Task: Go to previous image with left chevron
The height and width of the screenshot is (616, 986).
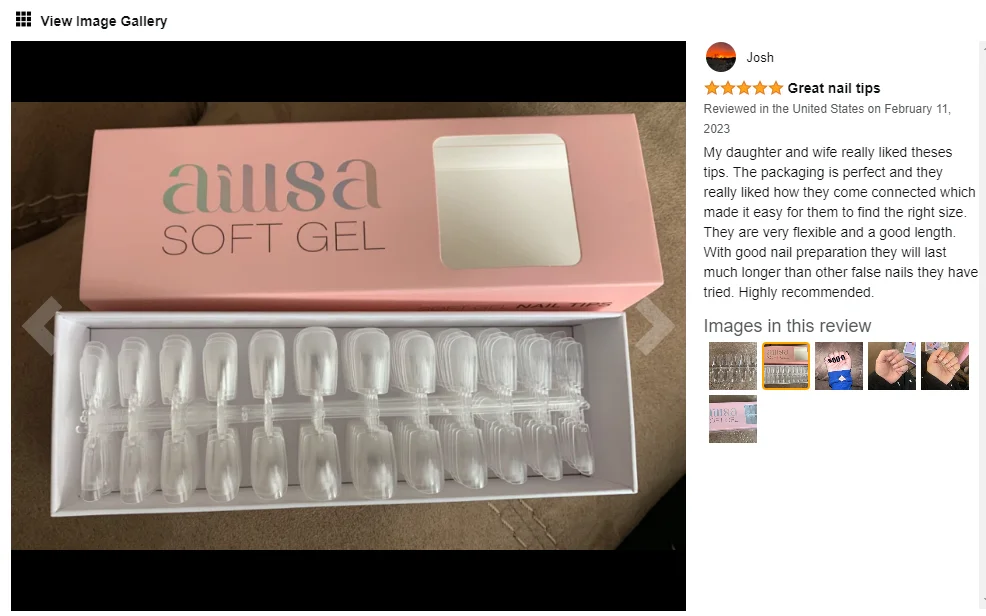Action: [42, 326]
